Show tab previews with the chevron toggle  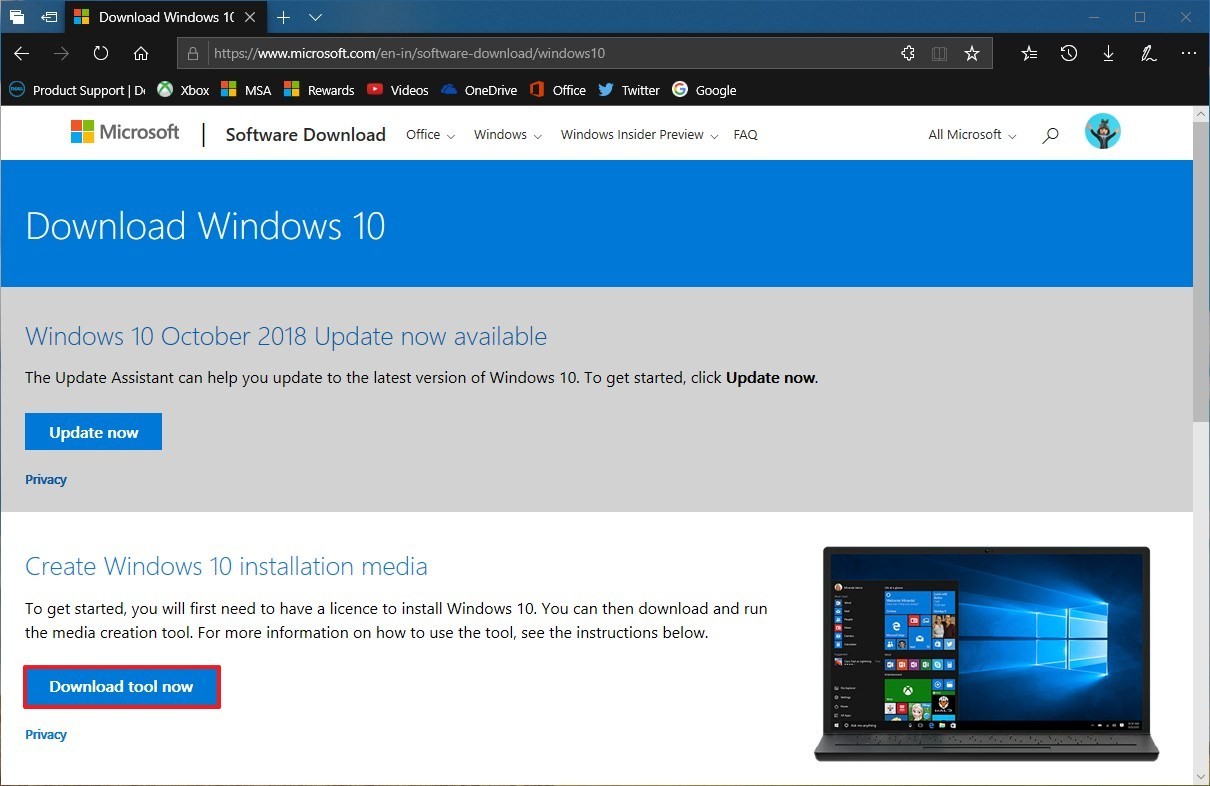315,17
